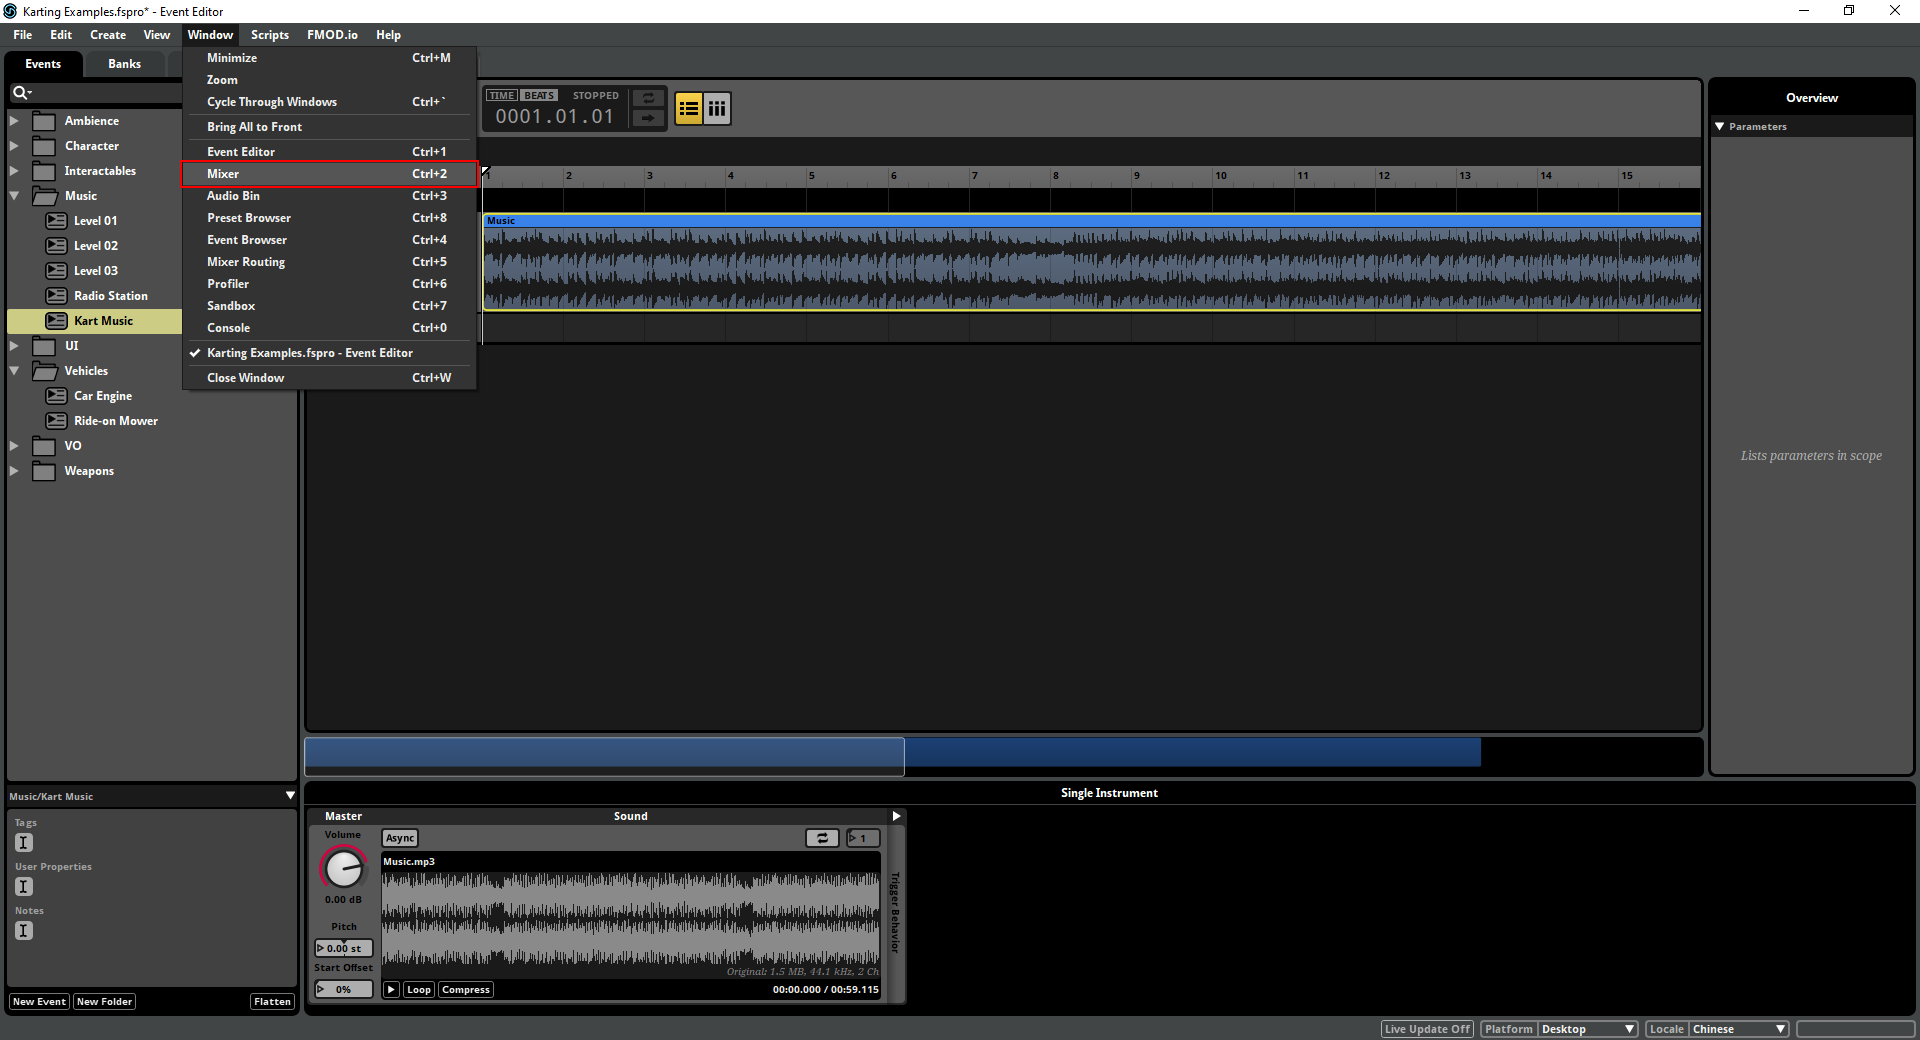Switch to the lanes view icon
The image size is (1920, 1040).
pos(717,108)
